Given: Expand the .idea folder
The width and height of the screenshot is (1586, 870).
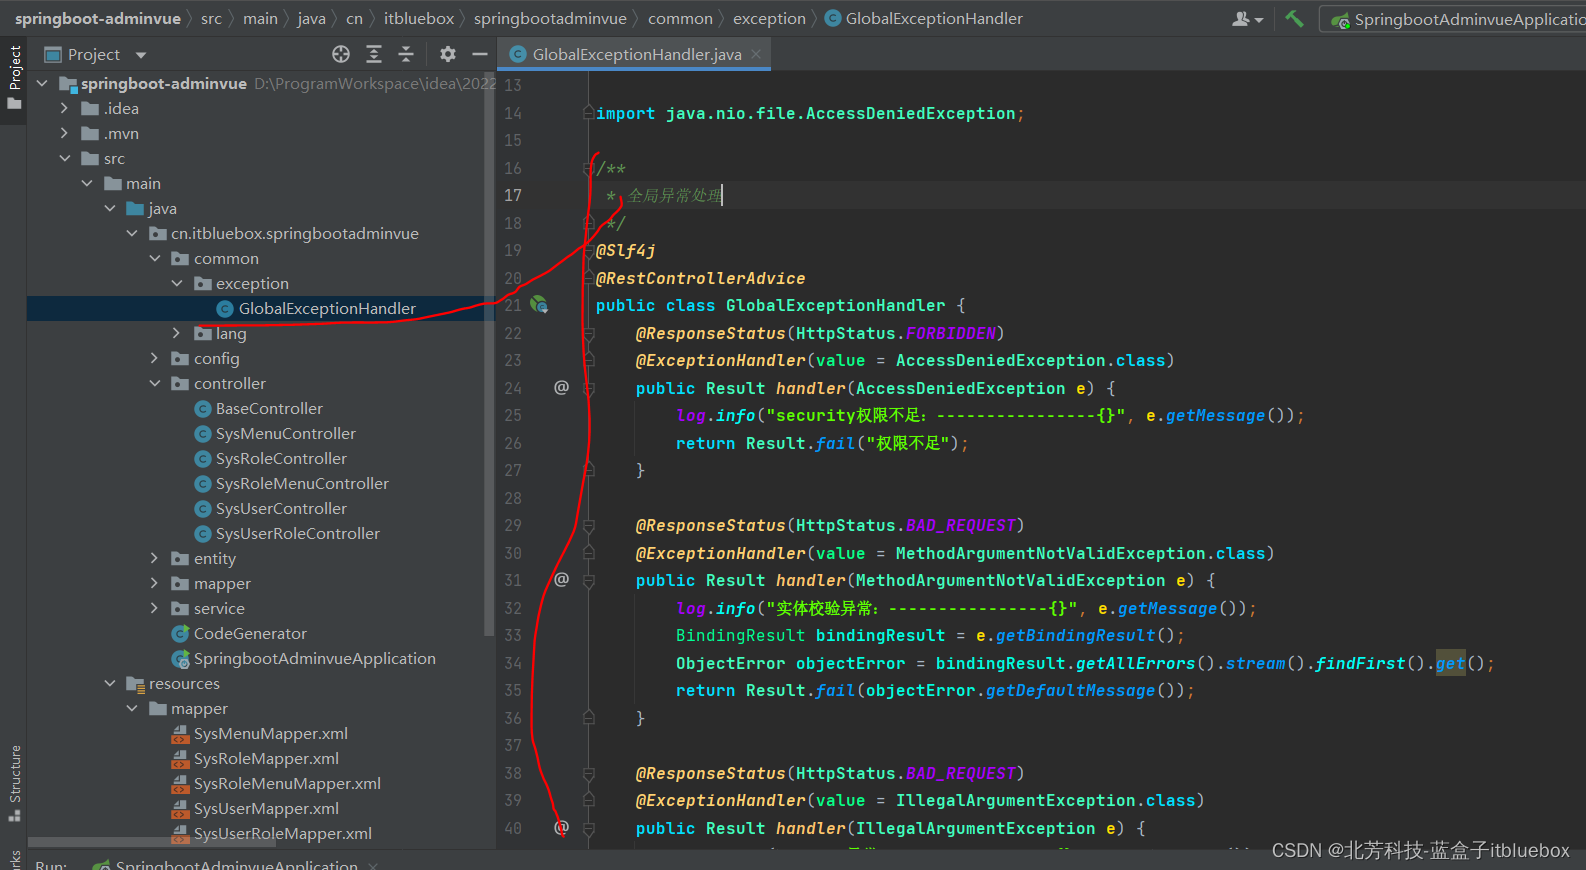Looking at the screenshot, I should coord(64,108).
